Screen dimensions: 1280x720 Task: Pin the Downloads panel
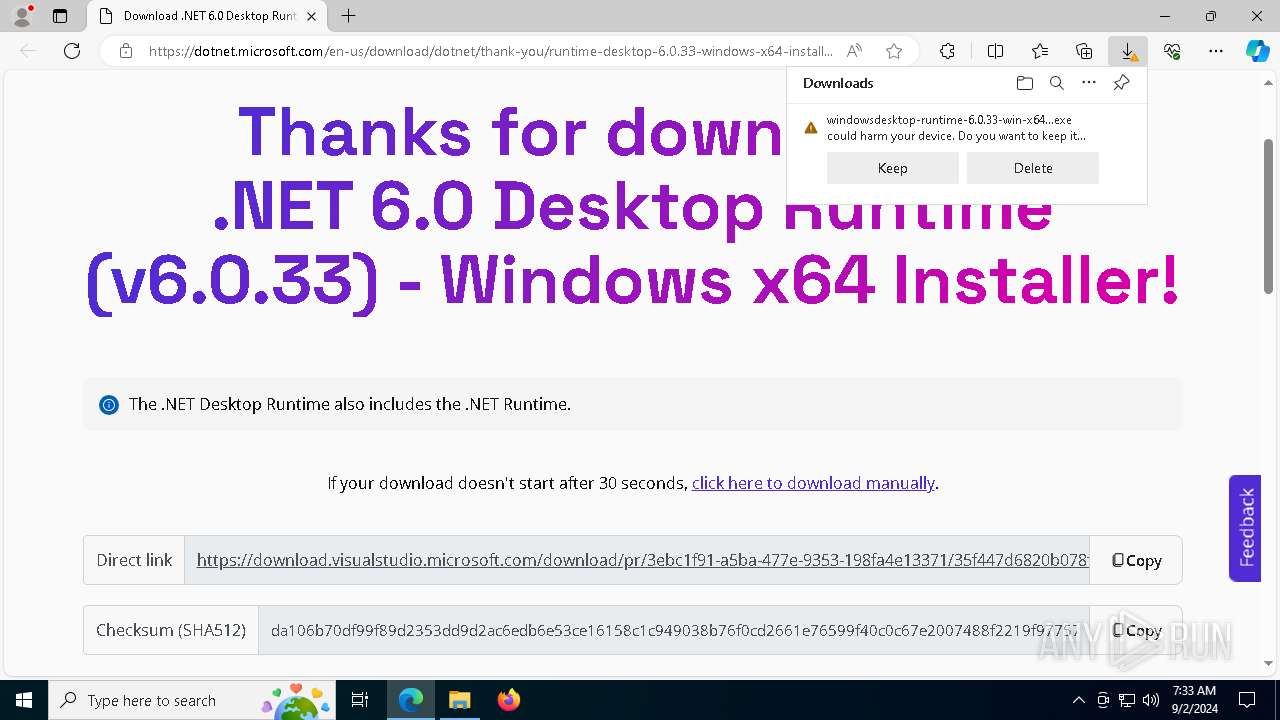coord(1121,83)
